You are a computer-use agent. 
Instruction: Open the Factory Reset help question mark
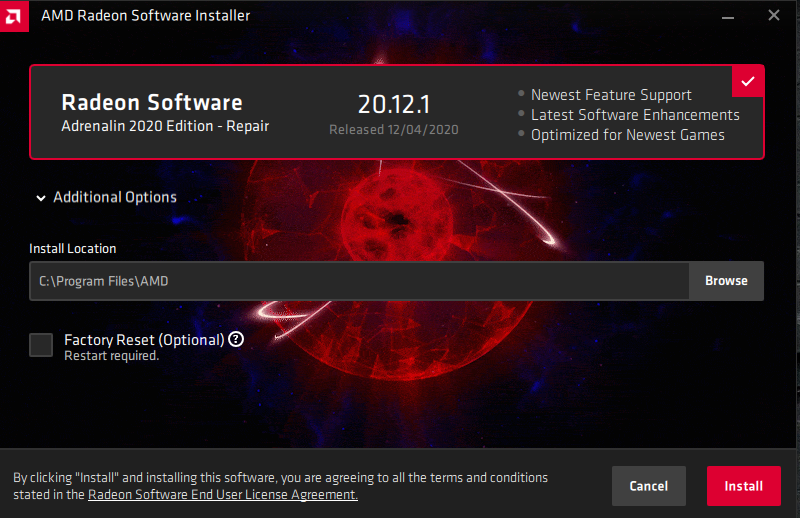click(x=236, y=339)
